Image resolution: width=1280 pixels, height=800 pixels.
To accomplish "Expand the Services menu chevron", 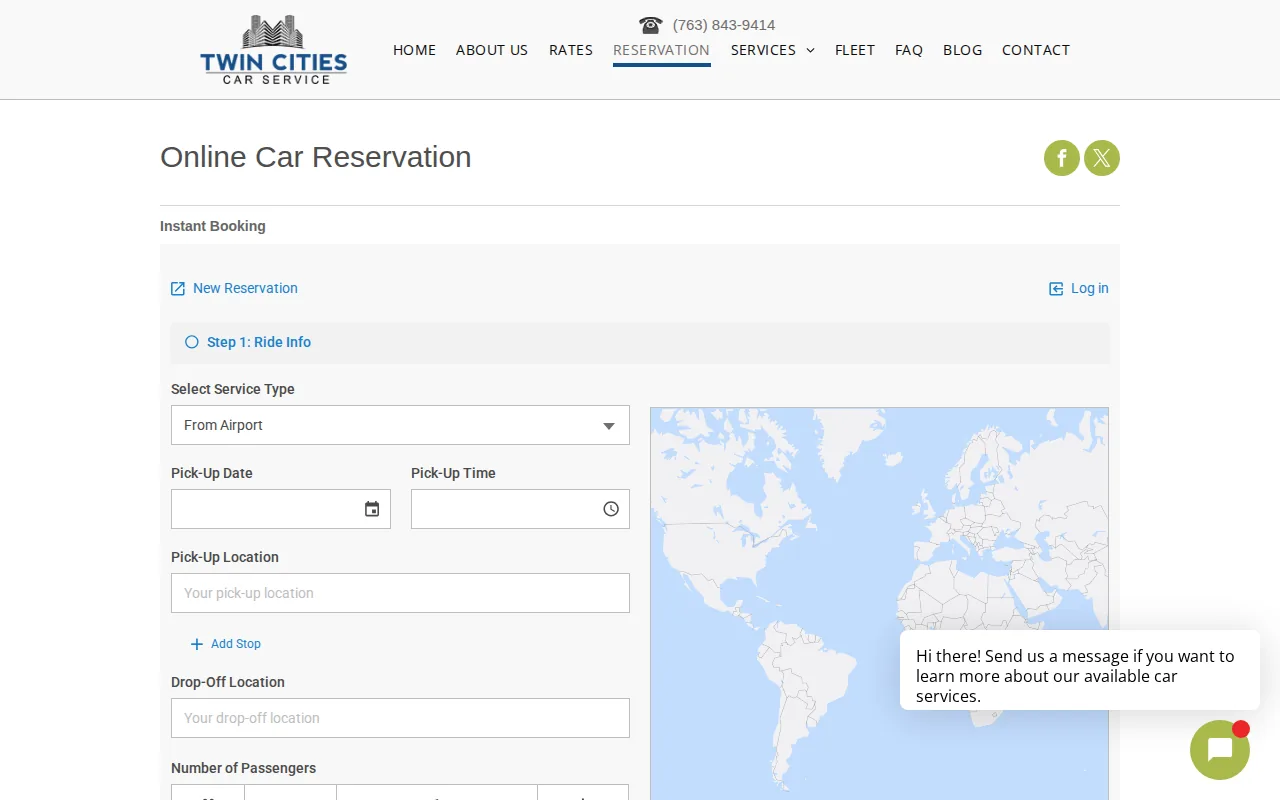I will pyautogui.click(x=811, y=50).
